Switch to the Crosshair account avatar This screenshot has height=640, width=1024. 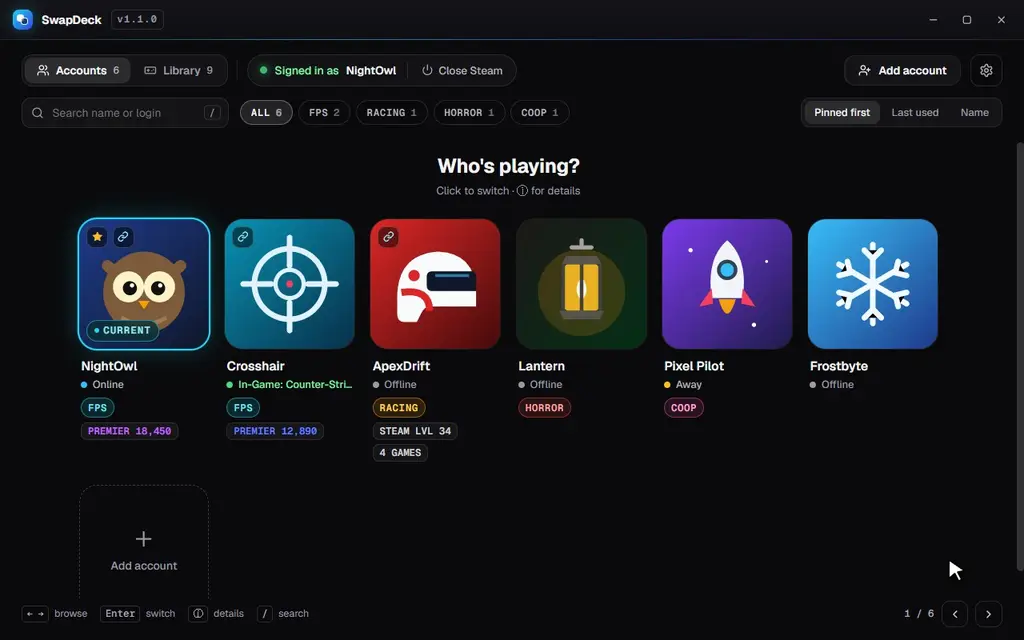(289, 284)
